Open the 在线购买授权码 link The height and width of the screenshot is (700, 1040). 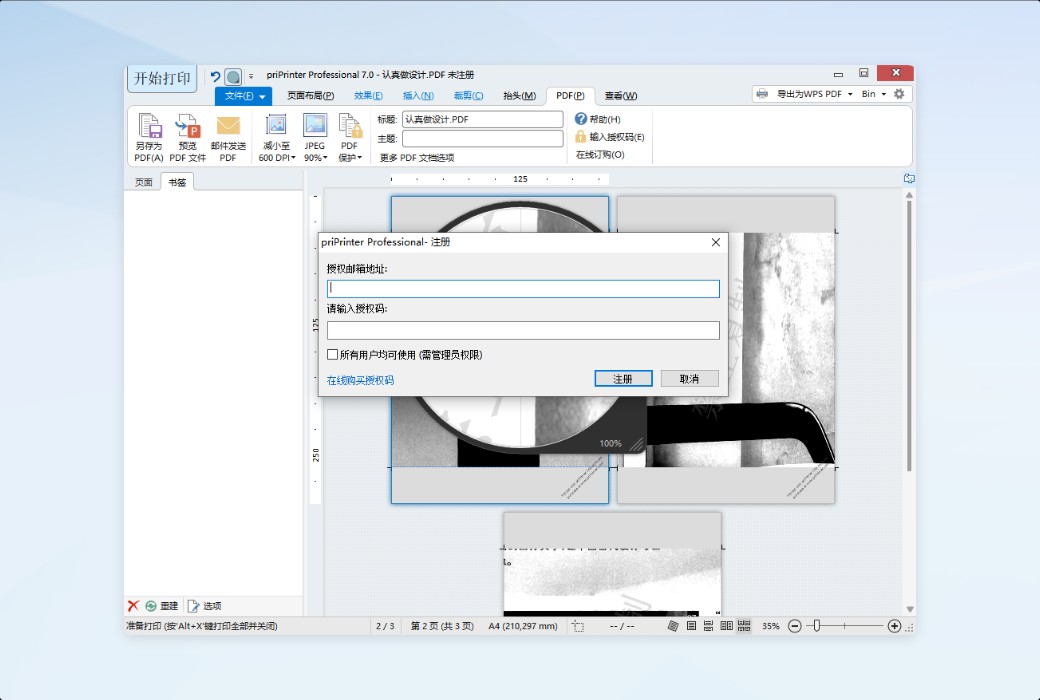360,380
